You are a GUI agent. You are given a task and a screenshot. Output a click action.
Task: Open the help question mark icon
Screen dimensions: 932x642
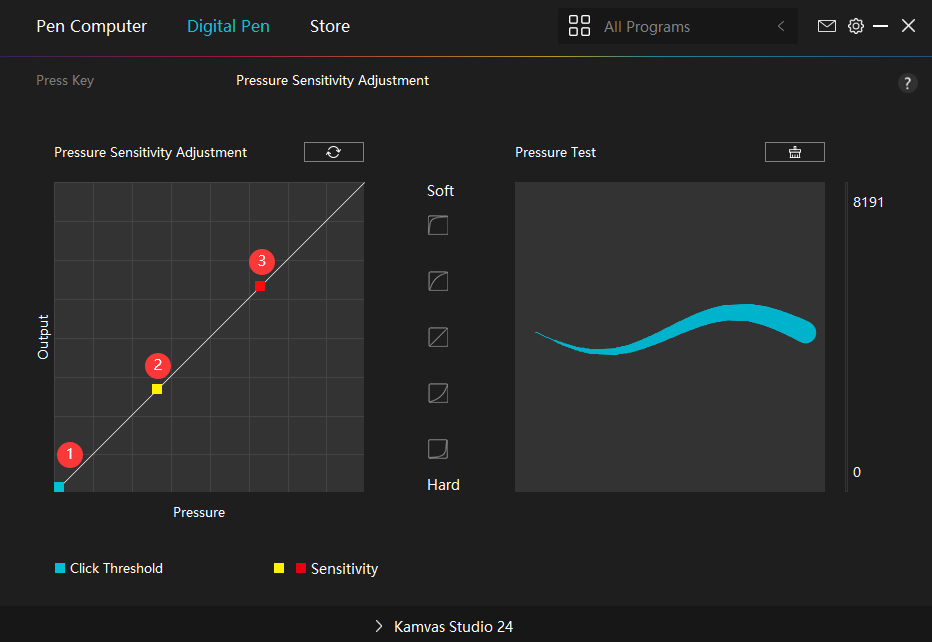[907, 83]
